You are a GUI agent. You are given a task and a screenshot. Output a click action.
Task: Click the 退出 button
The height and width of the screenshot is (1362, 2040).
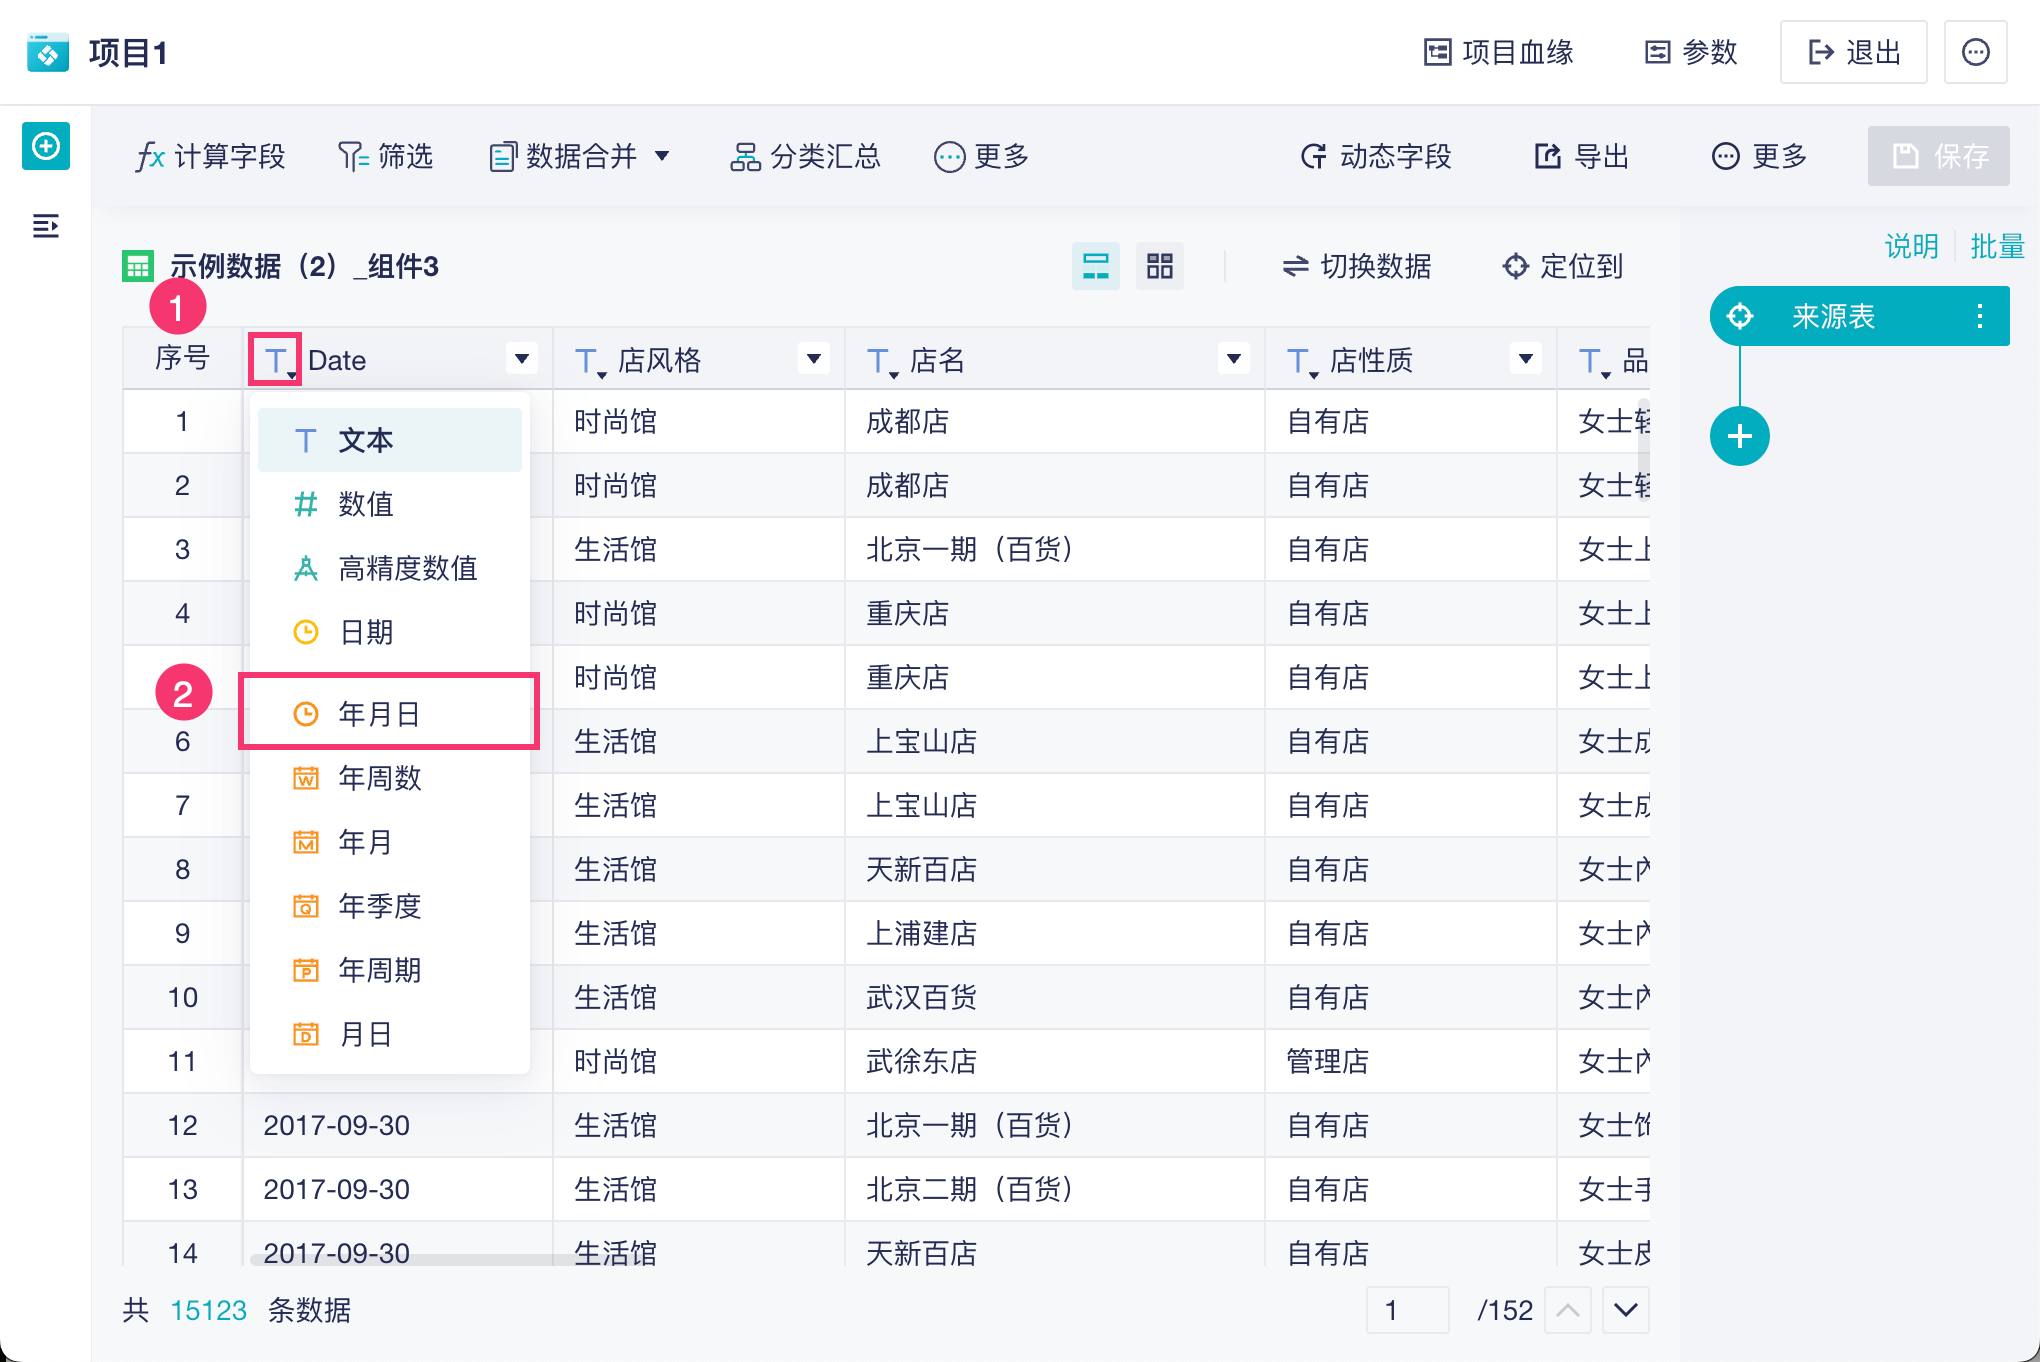(x=1853, y=52)
